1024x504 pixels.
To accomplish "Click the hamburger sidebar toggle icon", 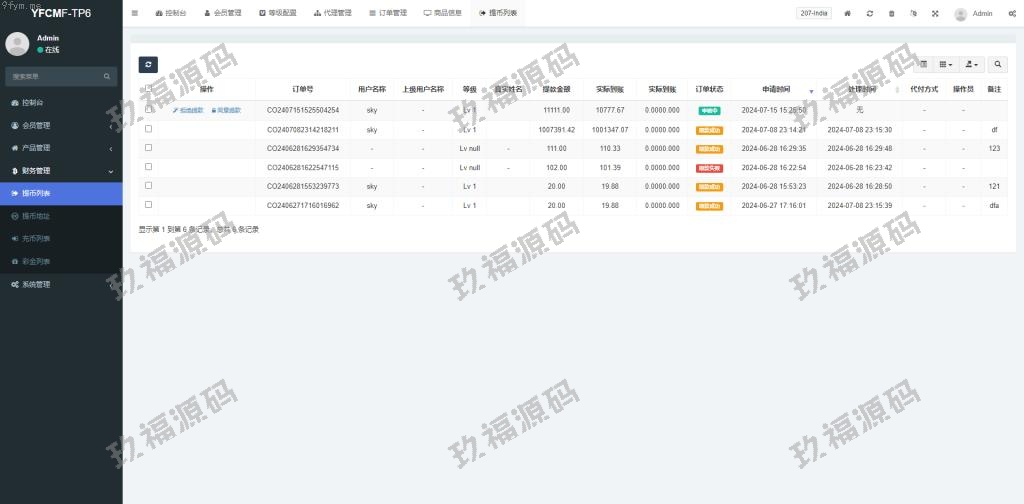I will (135, 13).
